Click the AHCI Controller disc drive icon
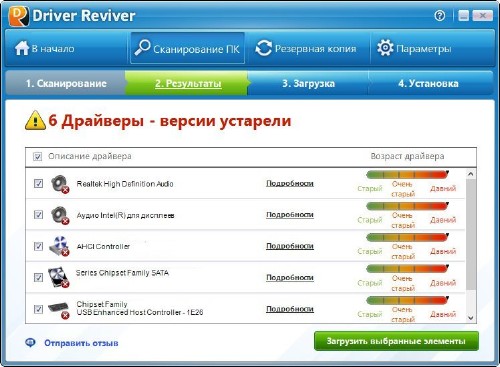The height and width of the screenshot is (367, 500). click(59, 246)
